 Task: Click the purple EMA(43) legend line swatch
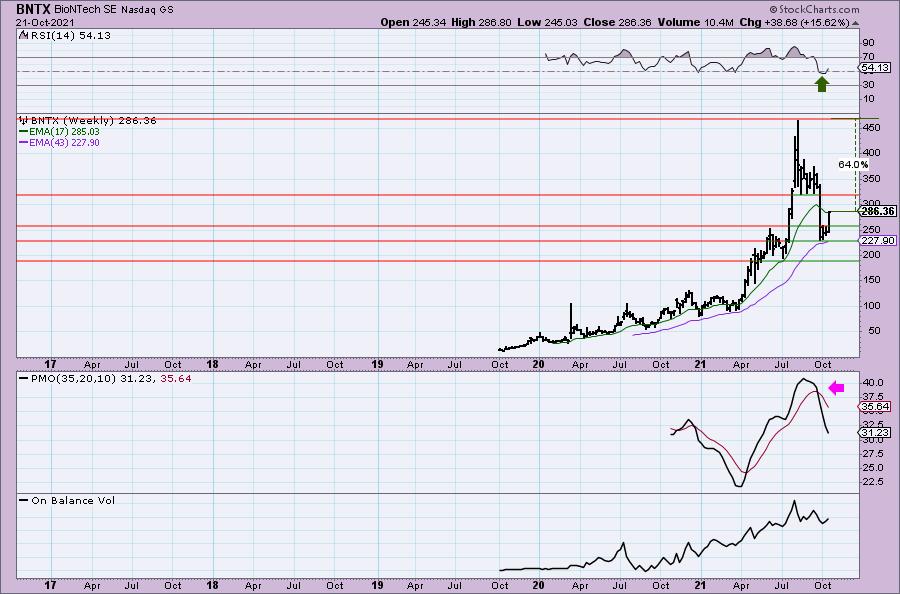point(24,143)
